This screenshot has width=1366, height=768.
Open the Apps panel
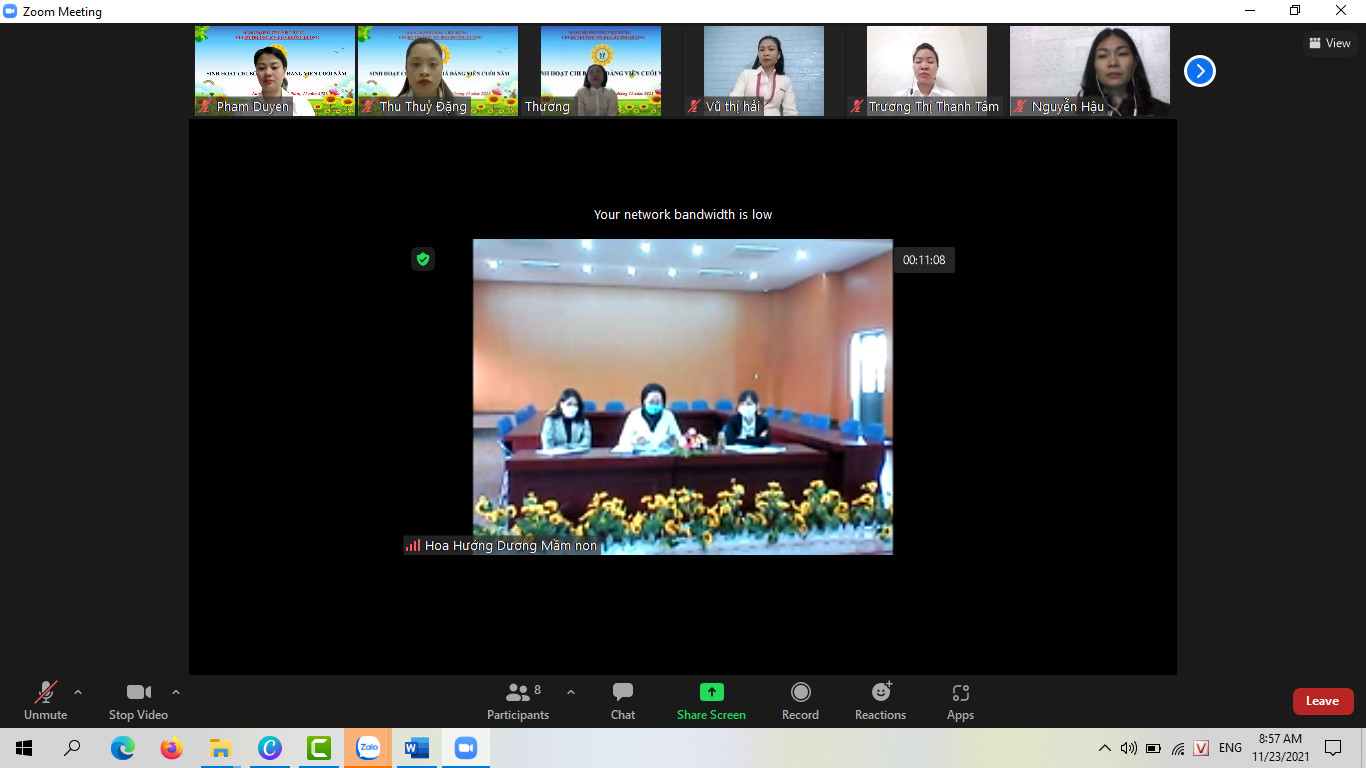960,700
